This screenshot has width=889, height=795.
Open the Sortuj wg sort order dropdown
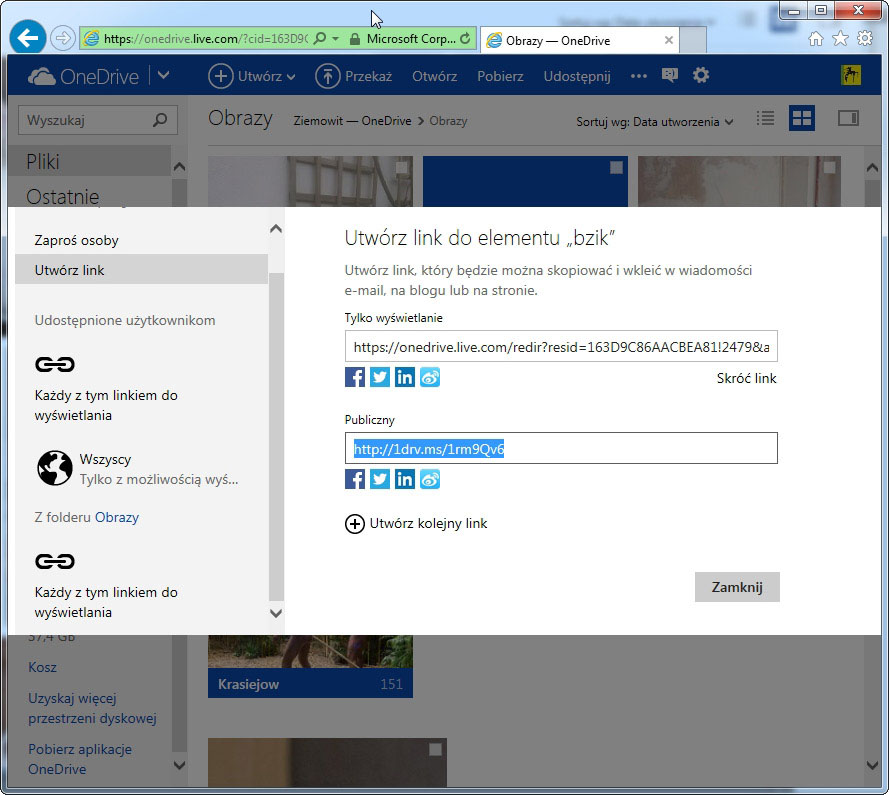click(x=655, y=121)
